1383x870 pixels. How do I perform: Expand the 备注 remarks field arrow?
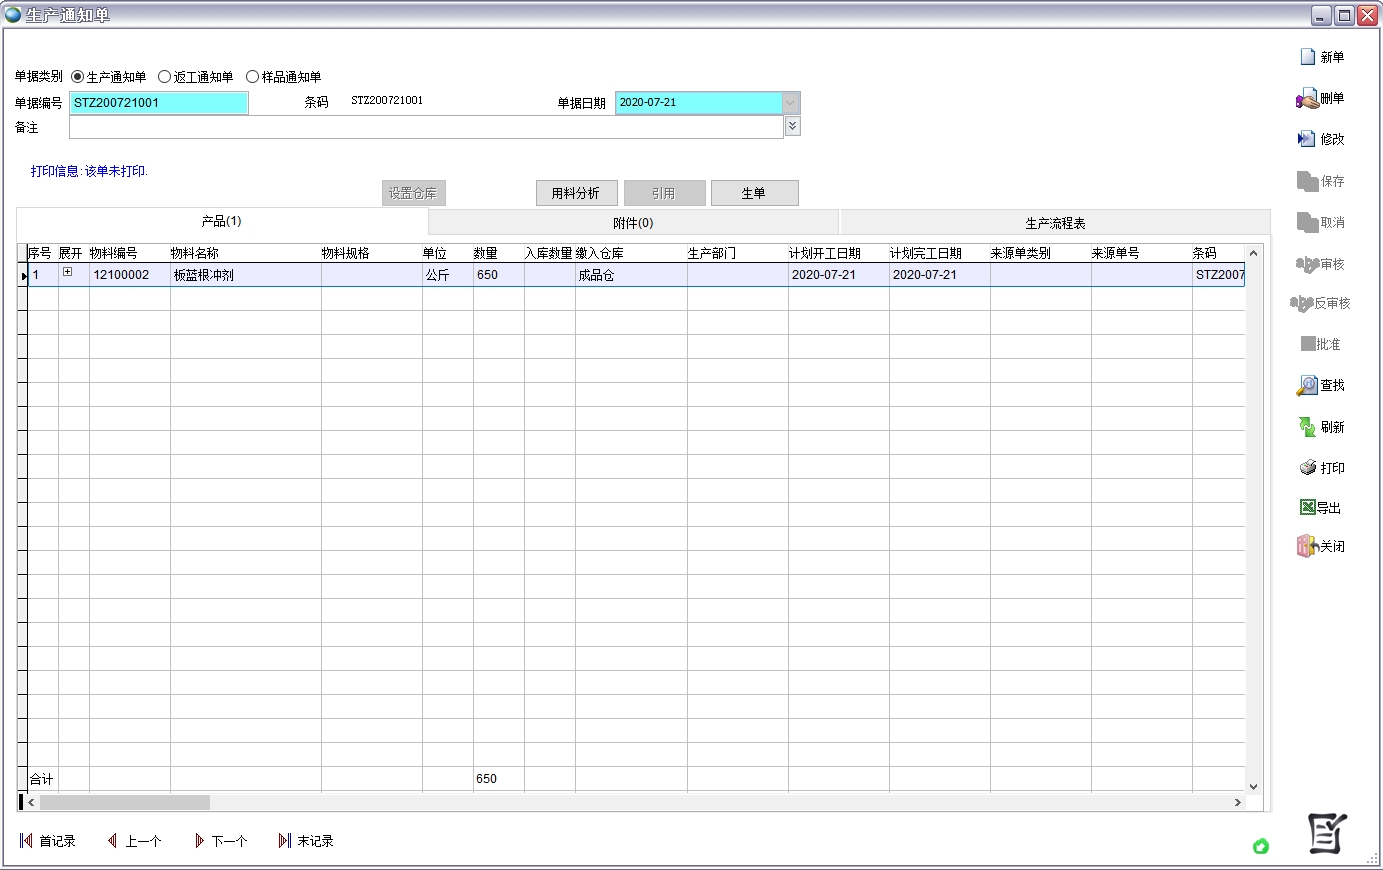pos(793,126)
